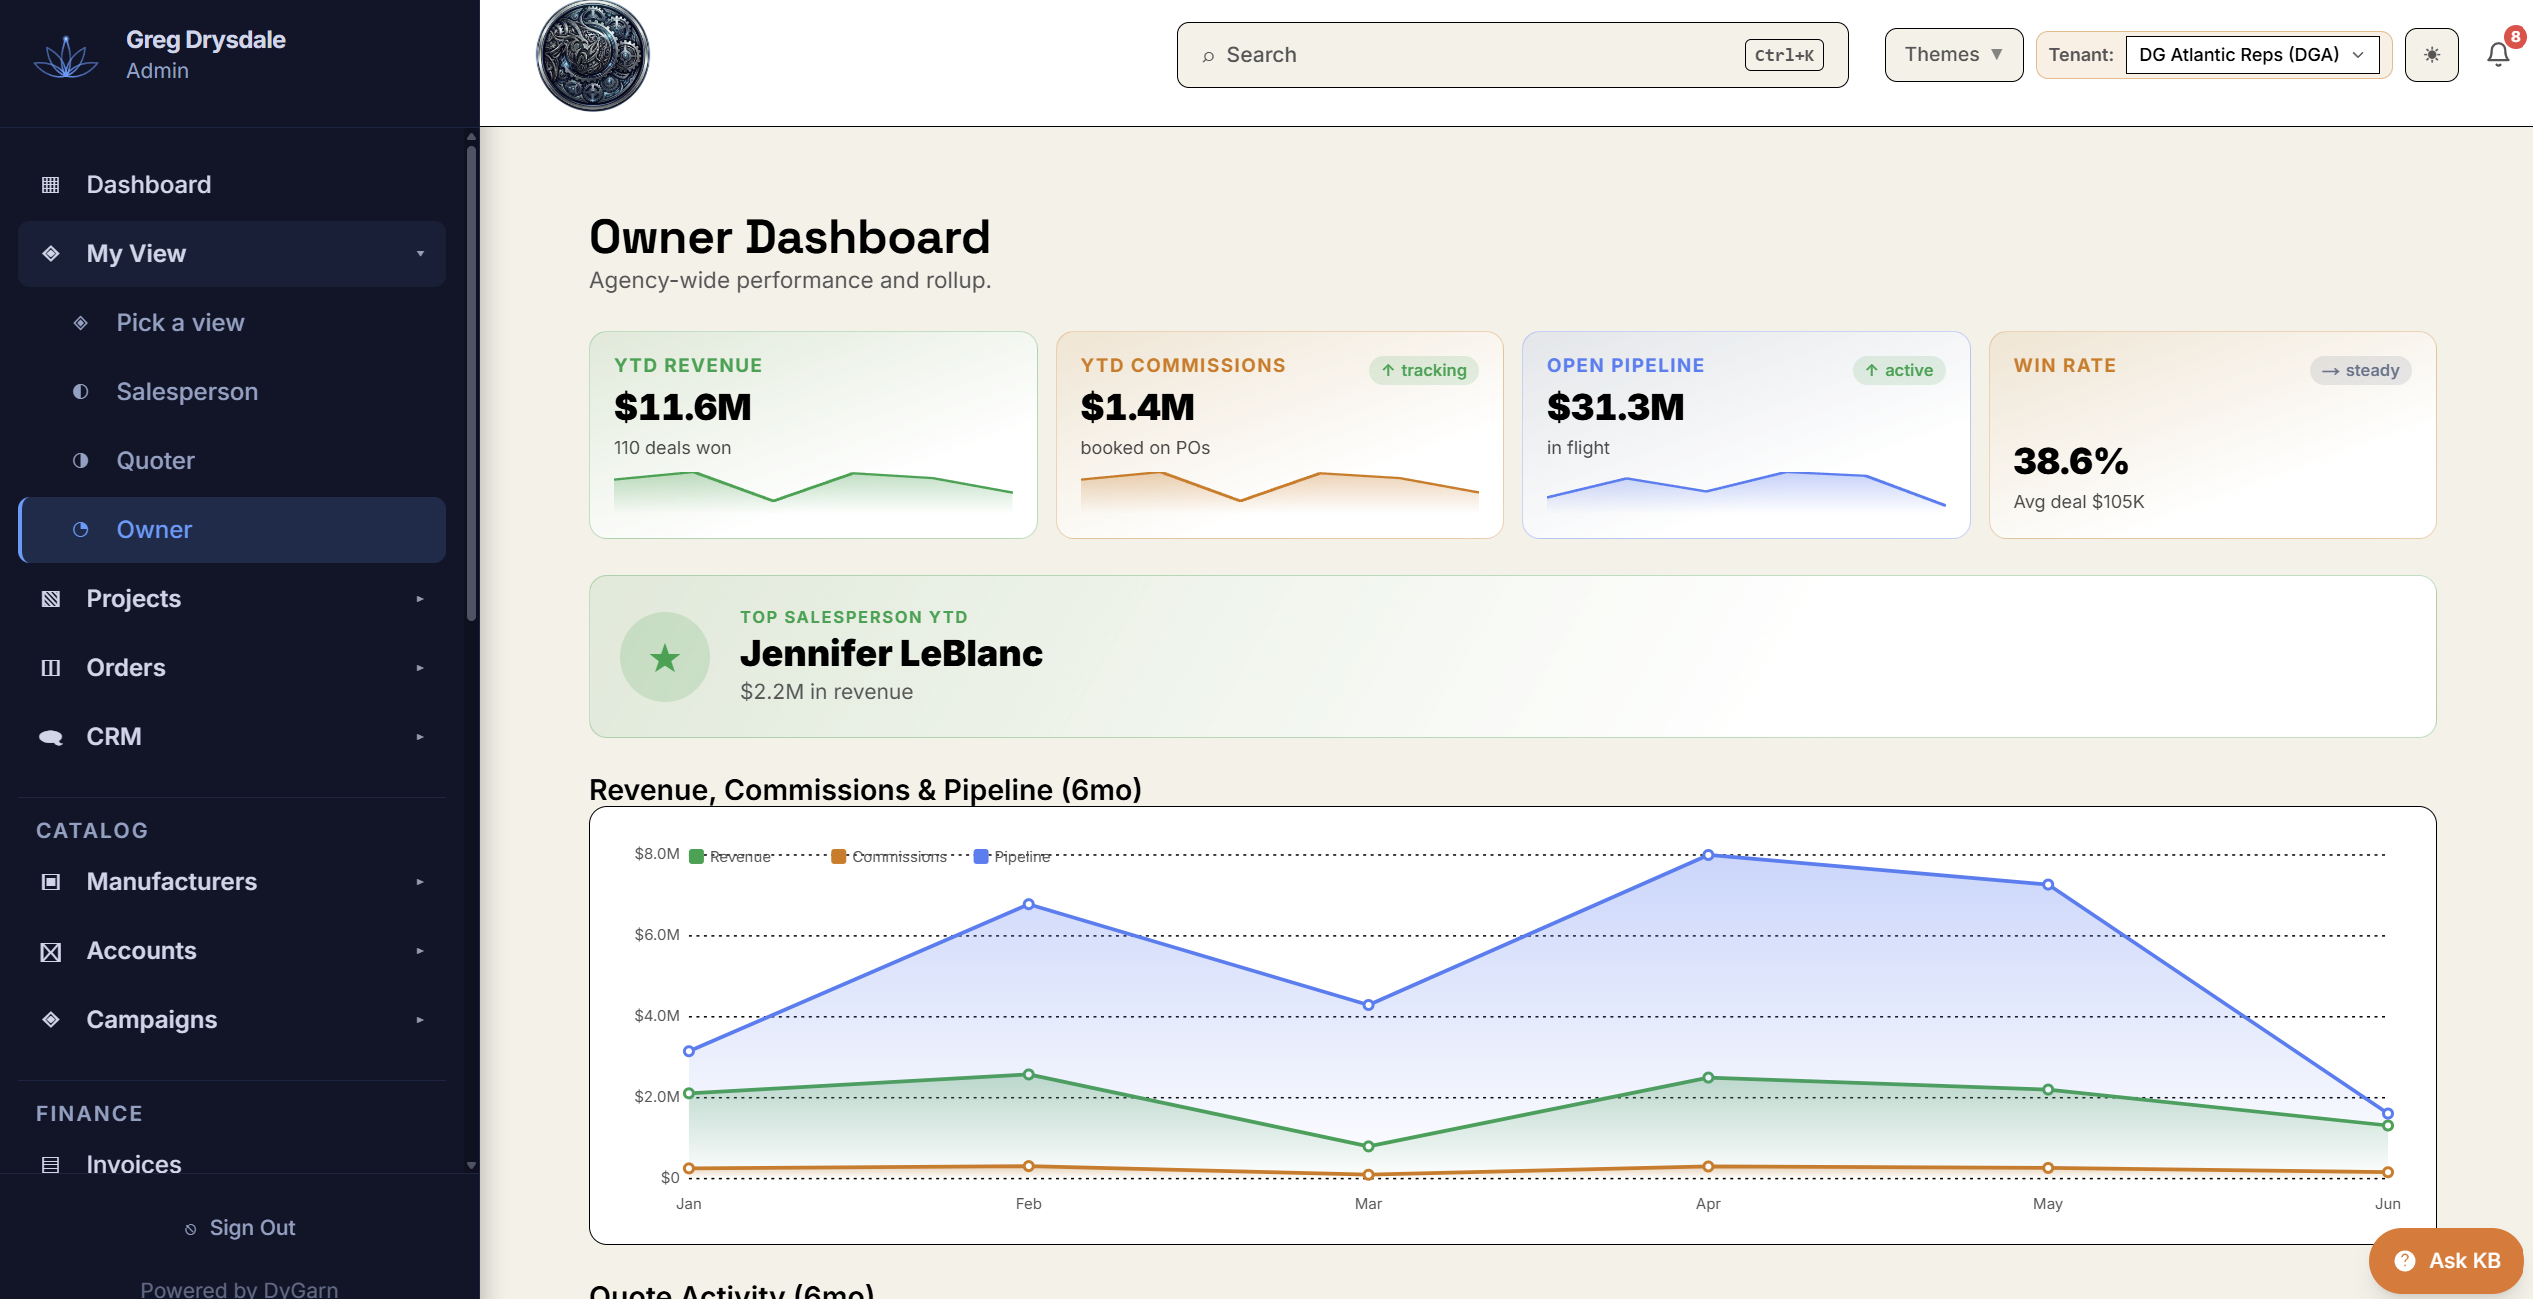Click the My View diamond icon
The height and width of the screenshot is (1299, 2533).
coord(51,254)
